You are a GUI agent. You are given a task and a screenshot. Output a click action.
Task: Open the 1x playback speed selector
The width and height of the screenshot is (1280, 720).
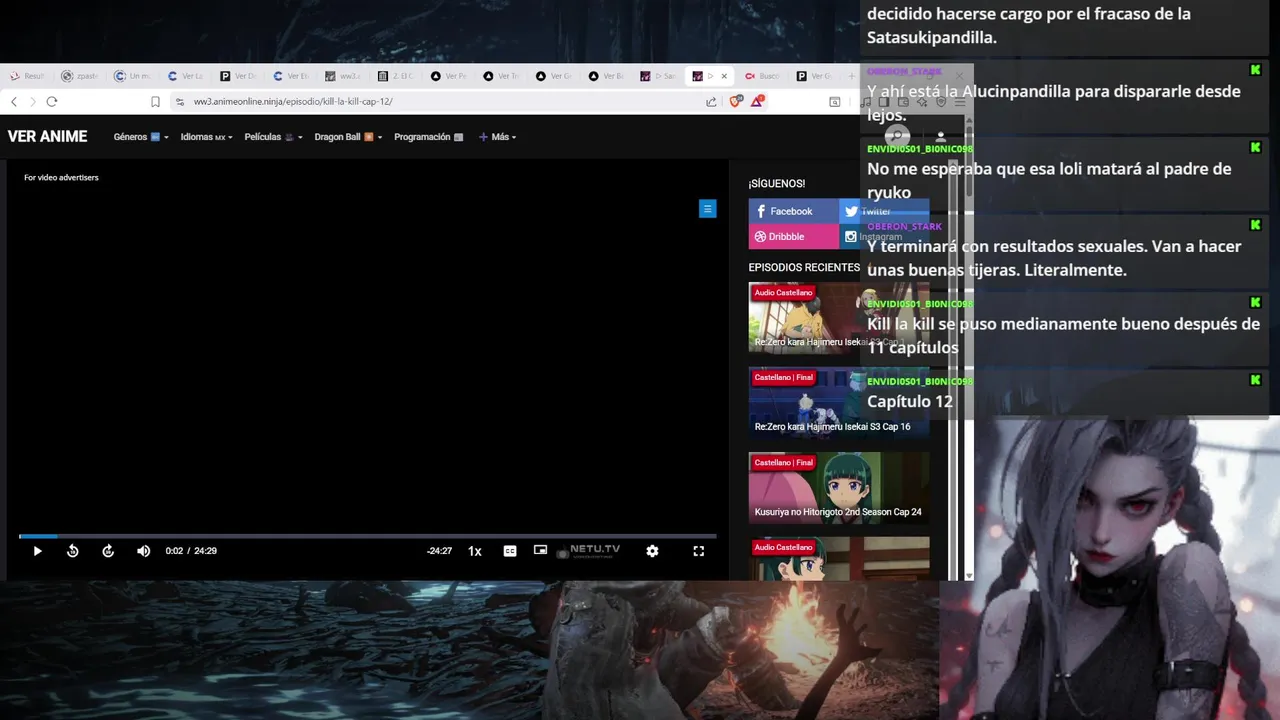click(x=475, y=551)
